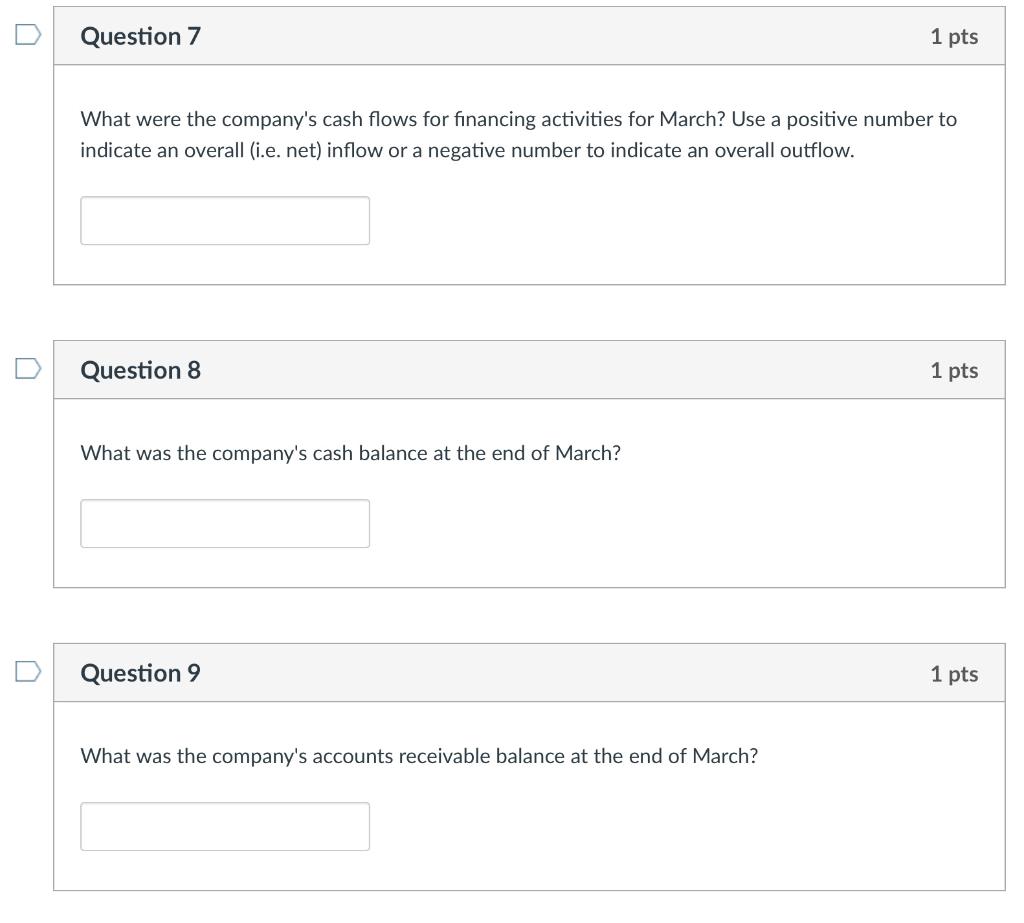
Task: Click the 'Question 9' heading
Action: [141, 674]
